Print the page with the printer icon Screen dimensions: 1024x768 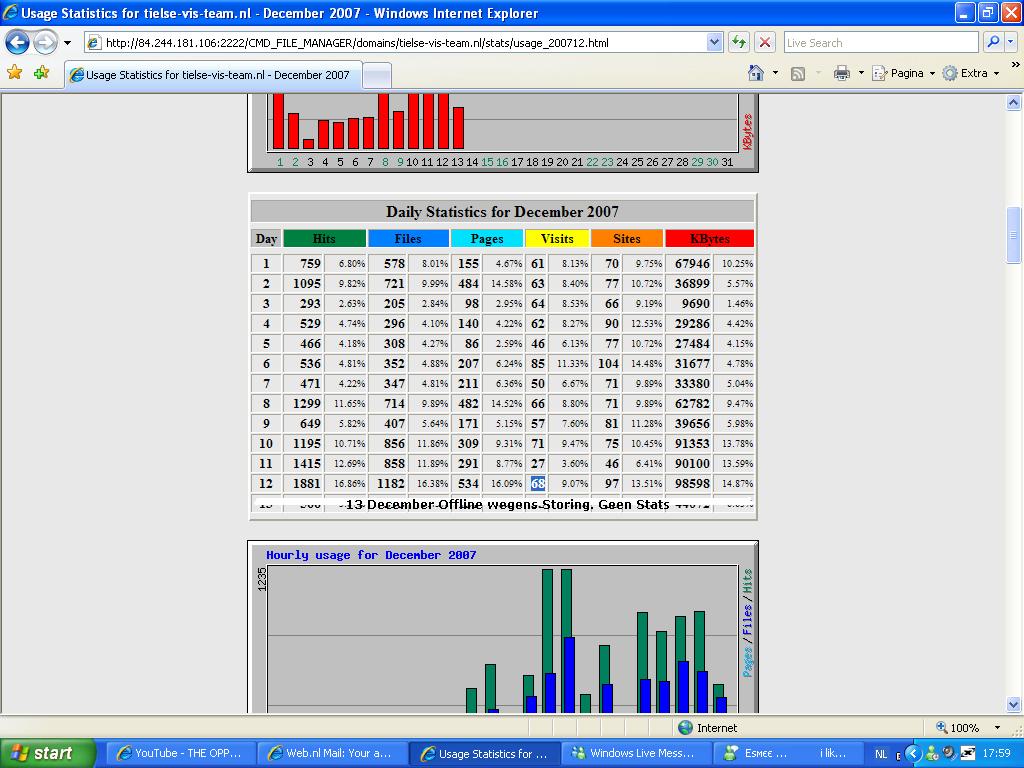(x=842, y=73)
